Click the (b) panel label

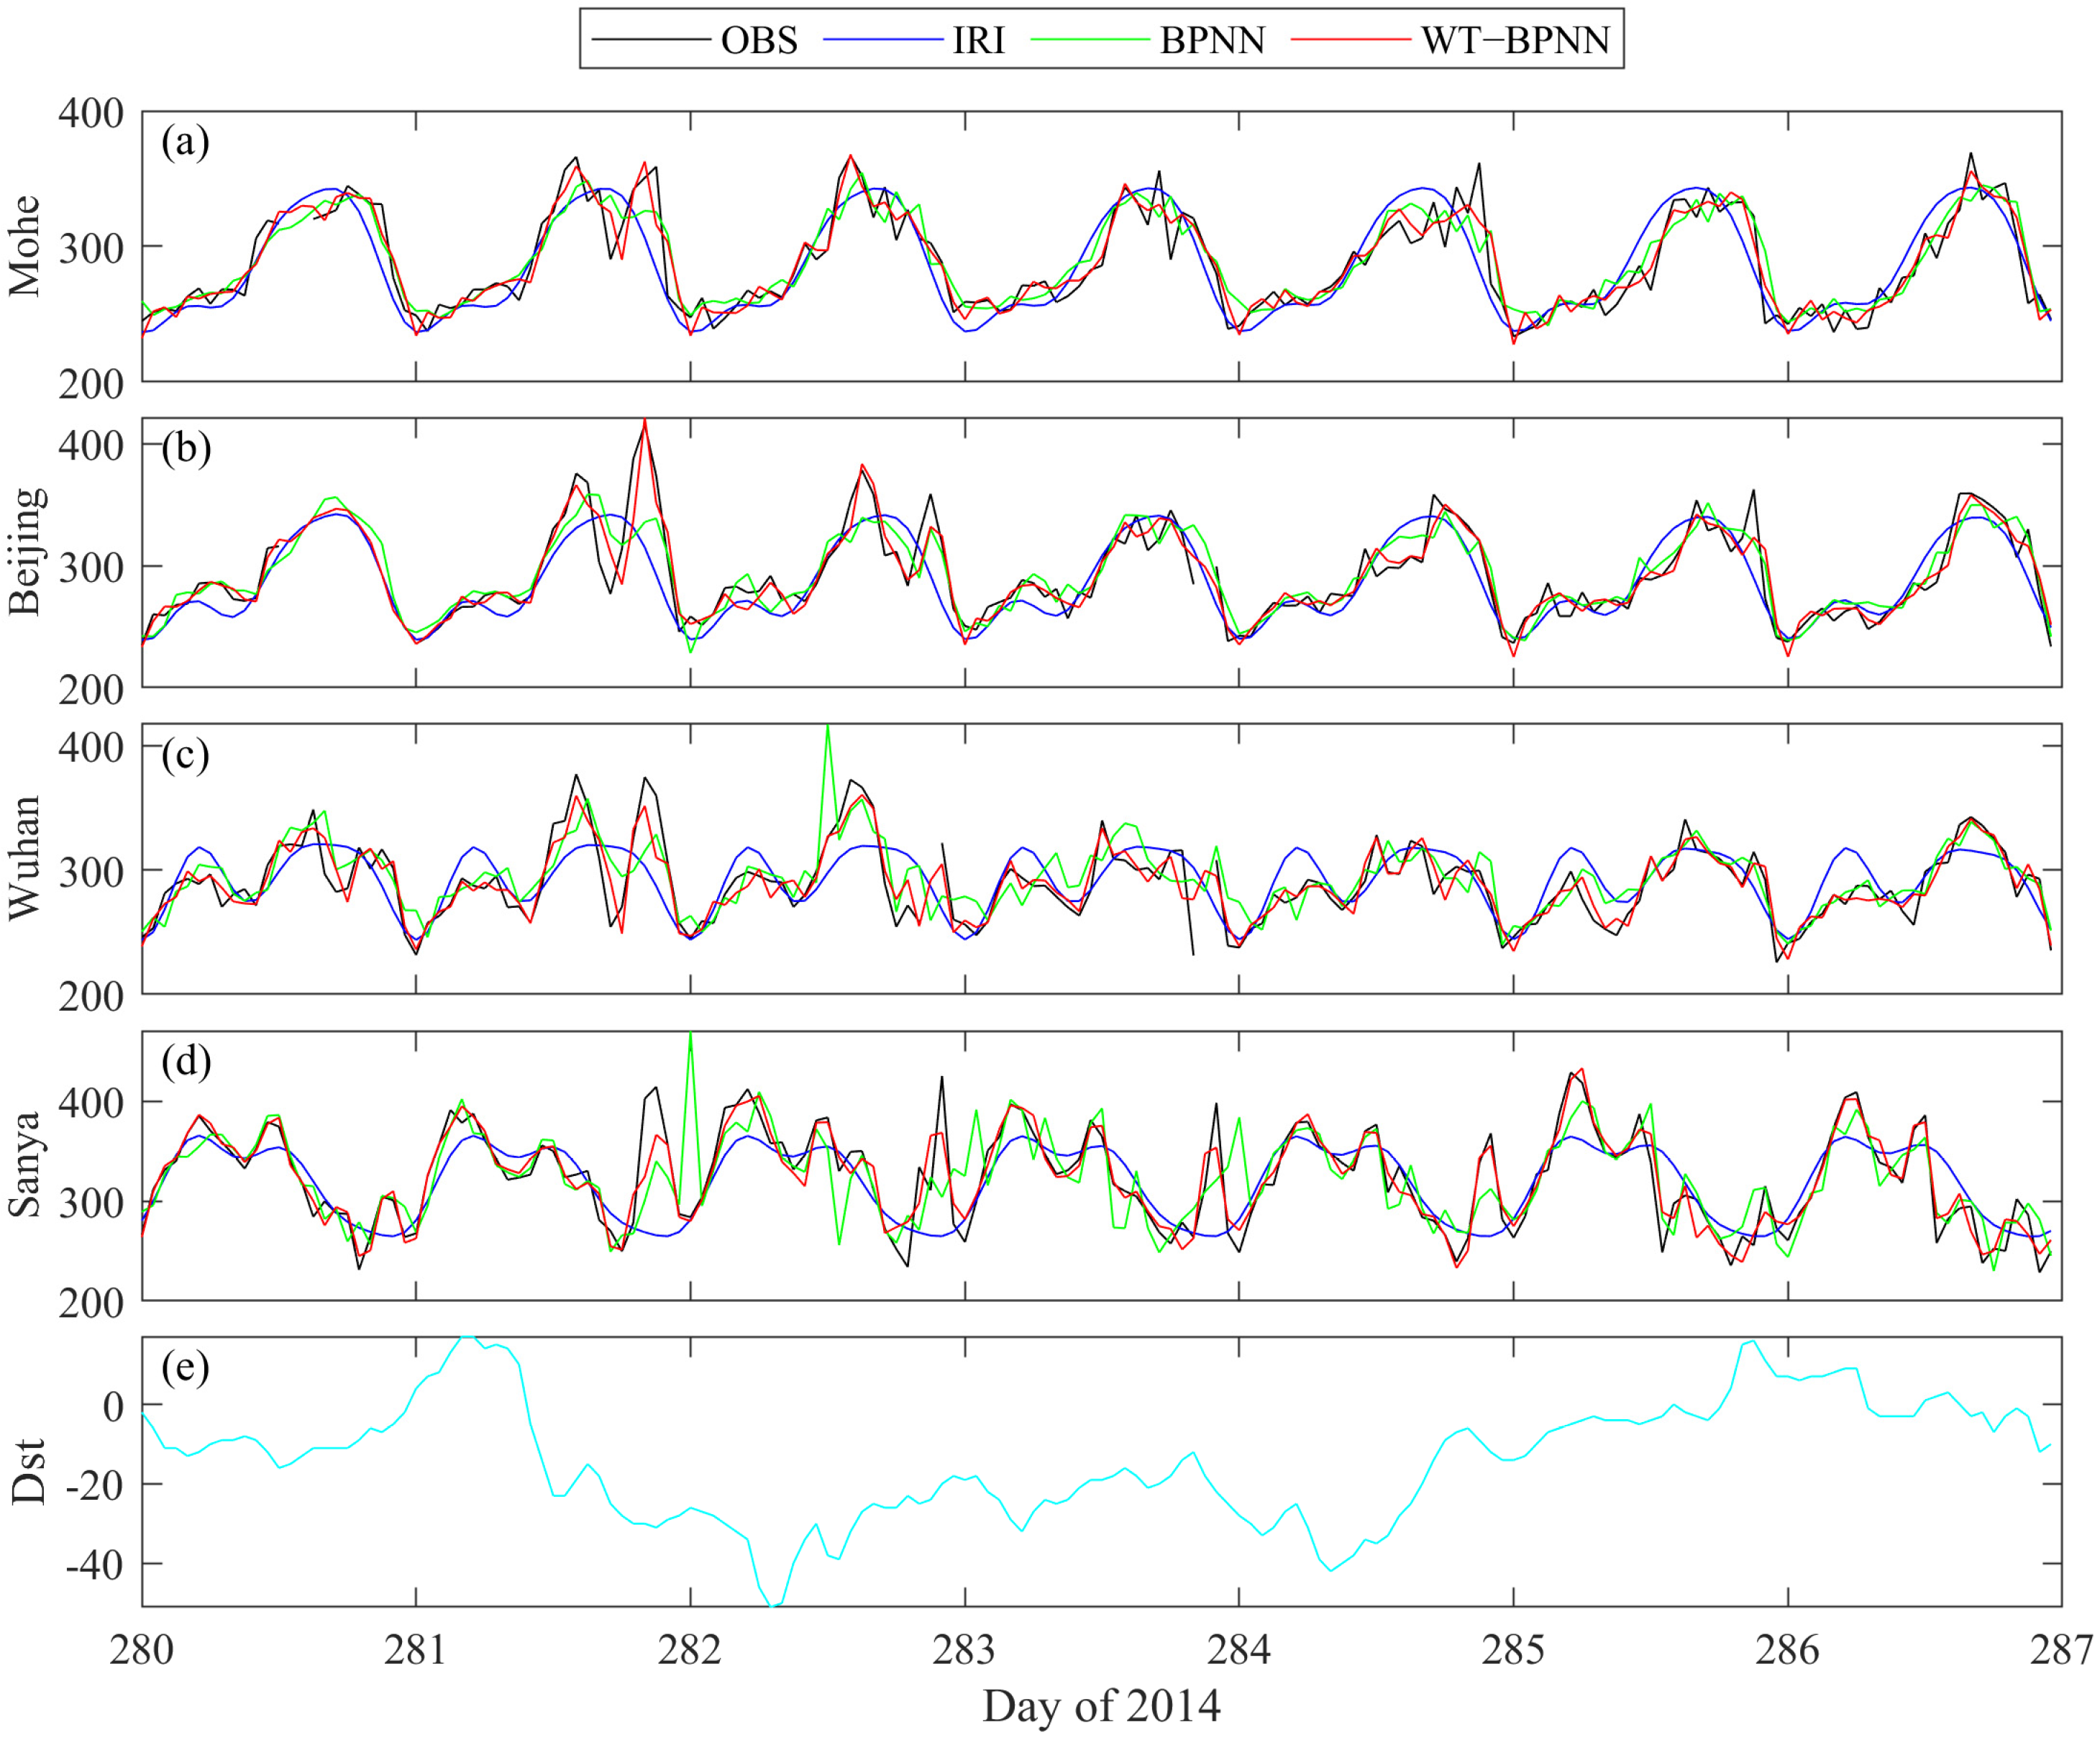point(186,448)
